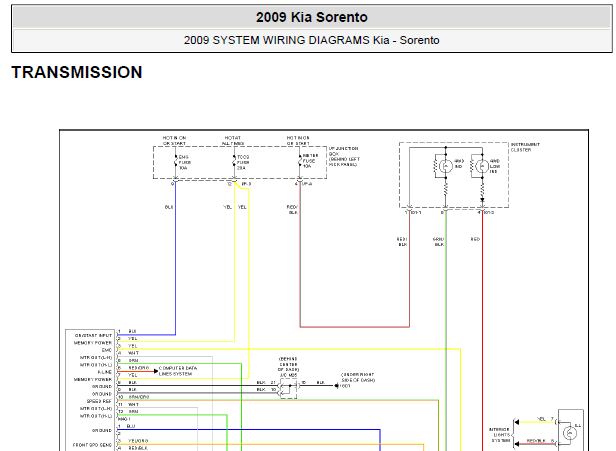Click the INSTRUMENT CLUSTER label
This screenshot has width=616, height=451.
tap(525, 147)
